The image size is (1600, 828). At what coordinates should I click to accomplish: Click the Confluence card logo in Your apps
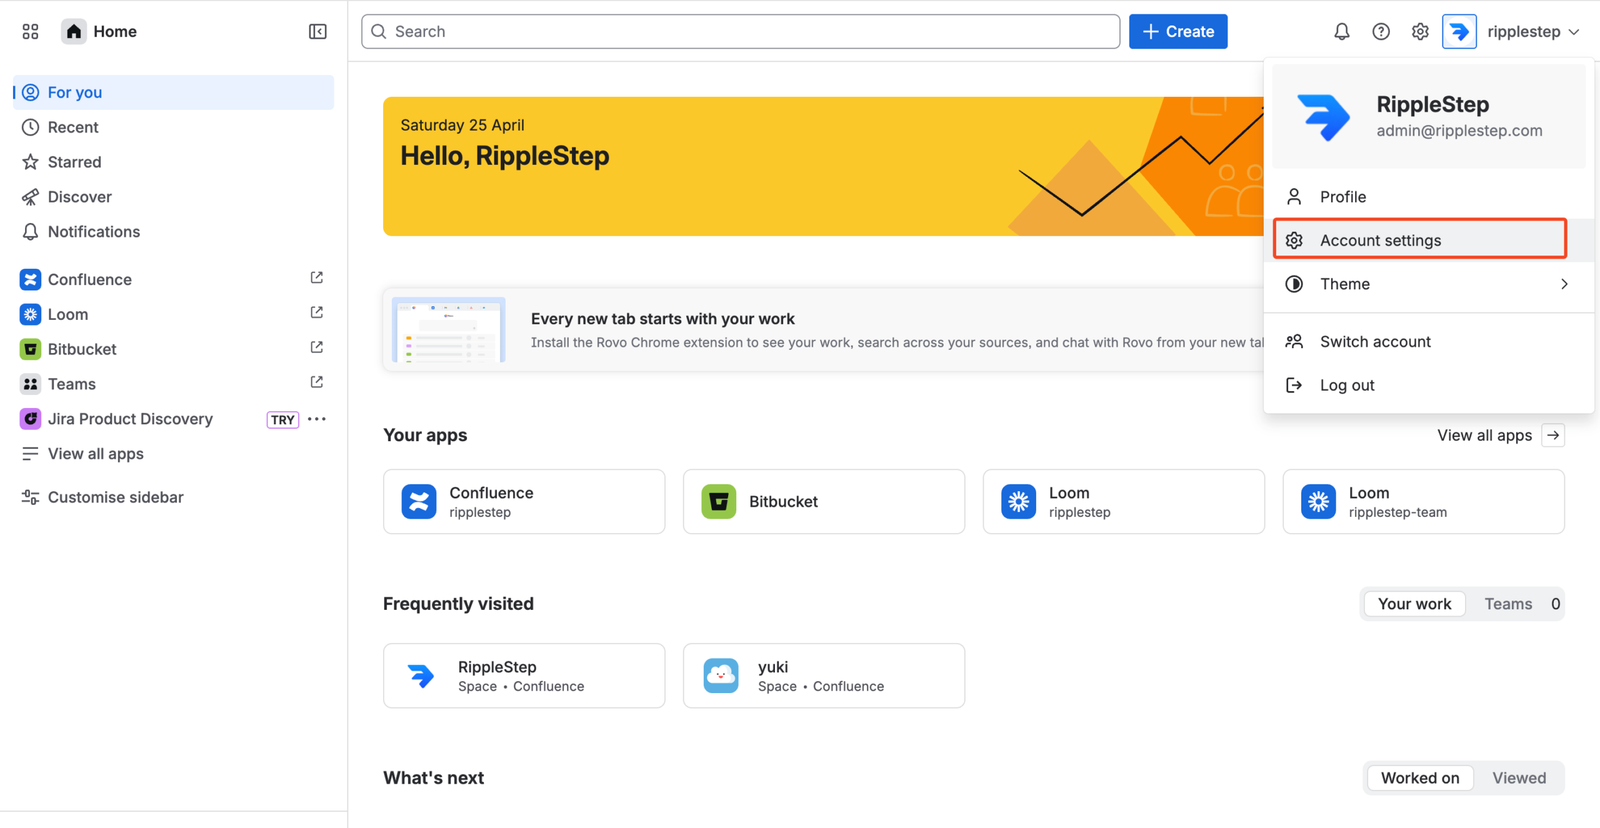pyautogui.click(x=419, y=502)
